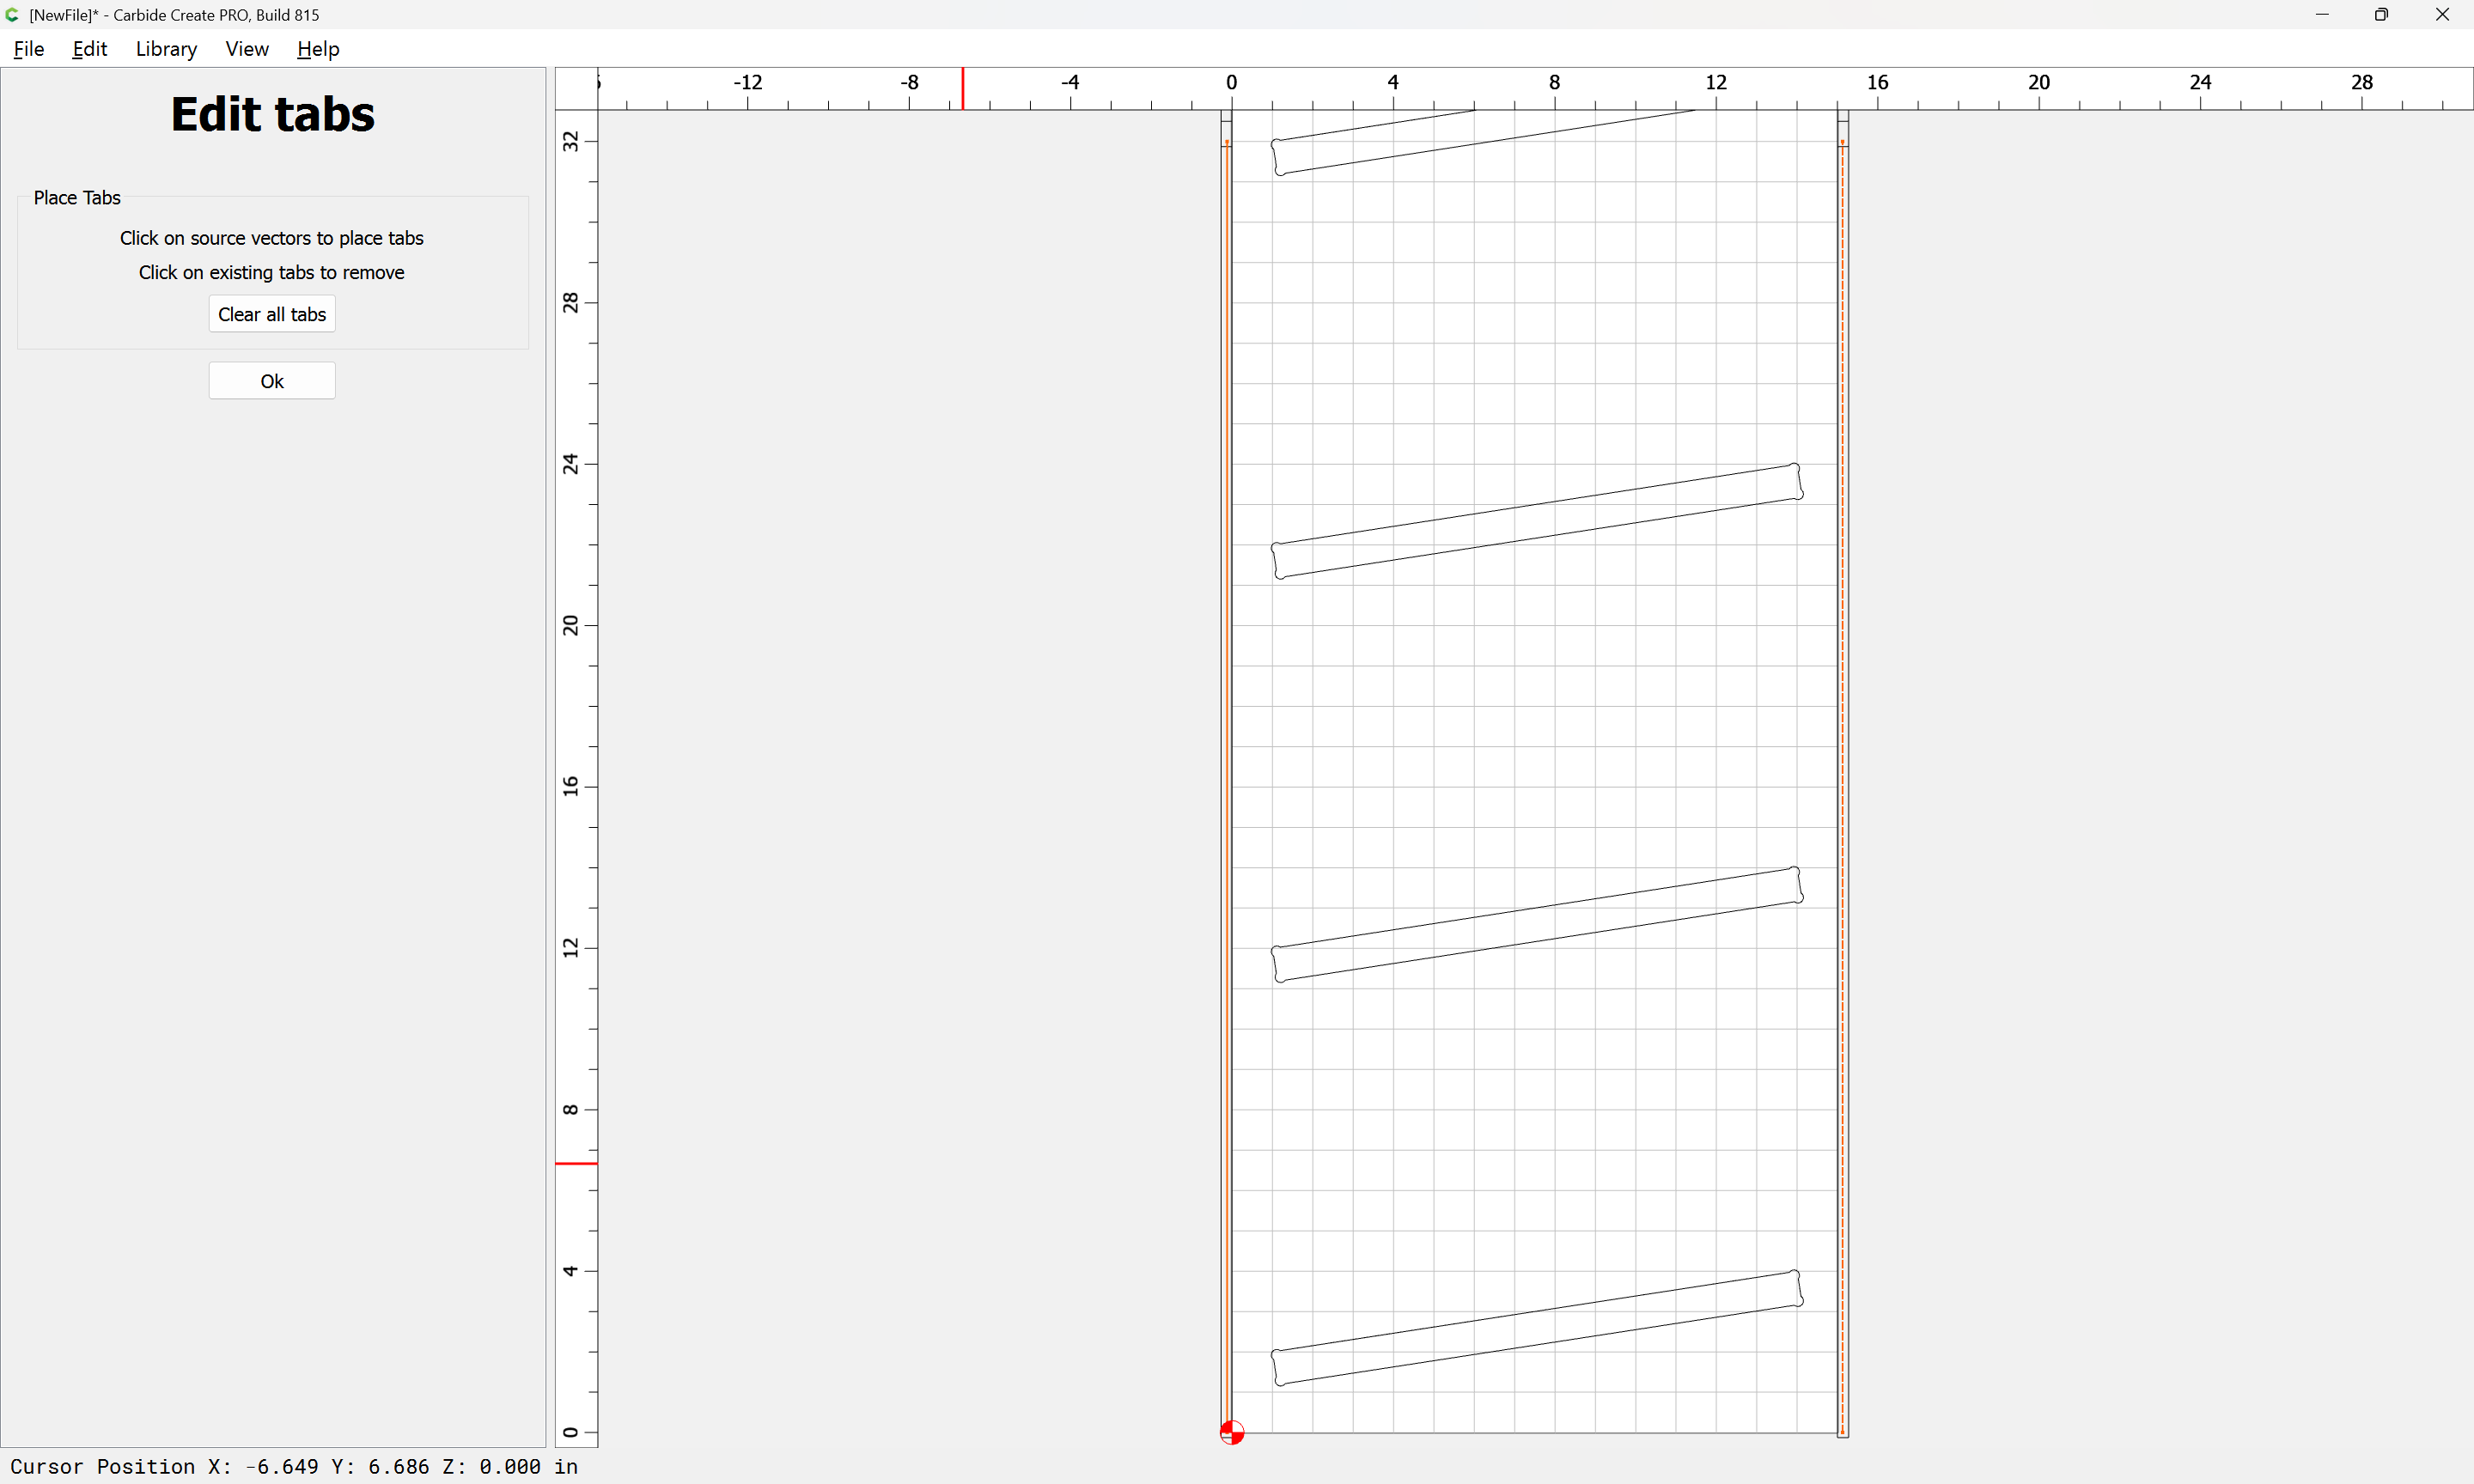Open the View menu
The width and height of the screenshot is (2474, 1484).
coord(247,49)
